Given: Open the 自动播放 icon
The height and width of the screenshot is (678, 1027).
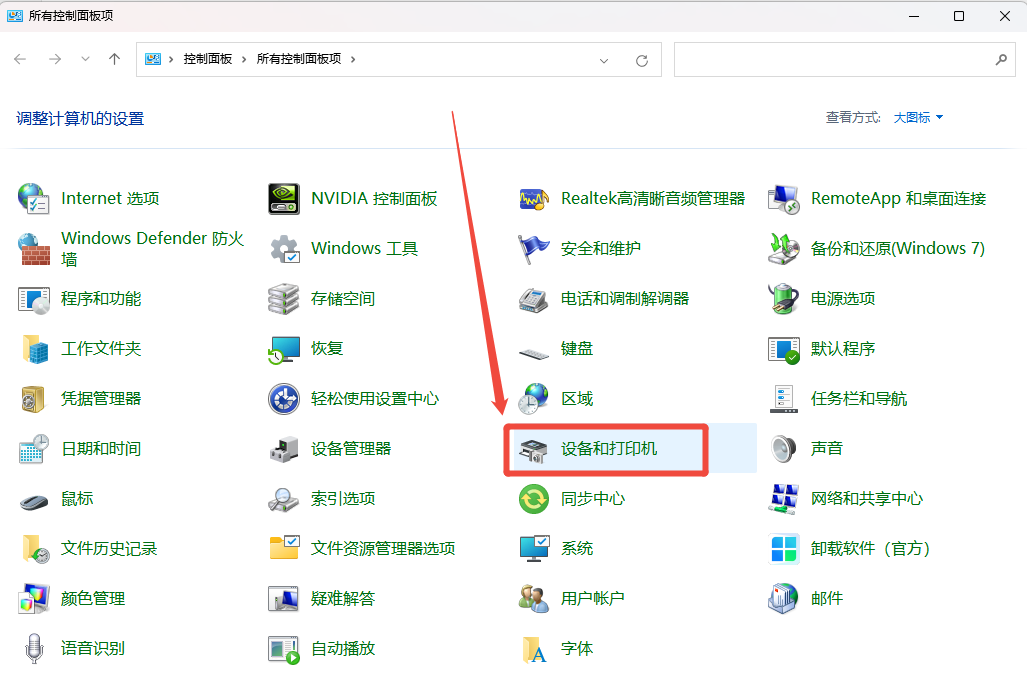Looking at the screenshot, I should pyautogui.click(x=284, y=649).
